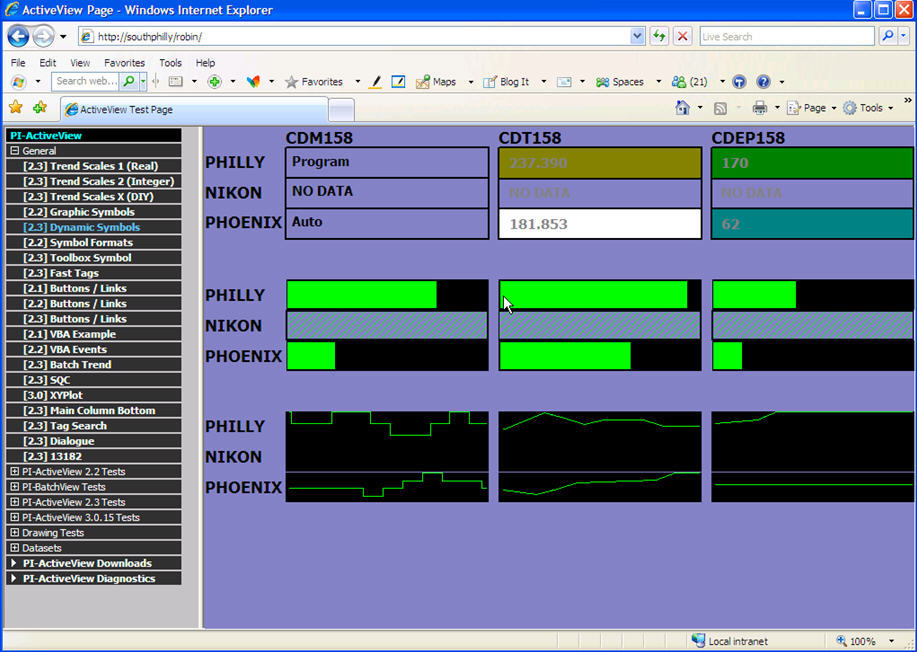
Task: Open the Live Search options dropdown arrow
Action: point(904,36)
